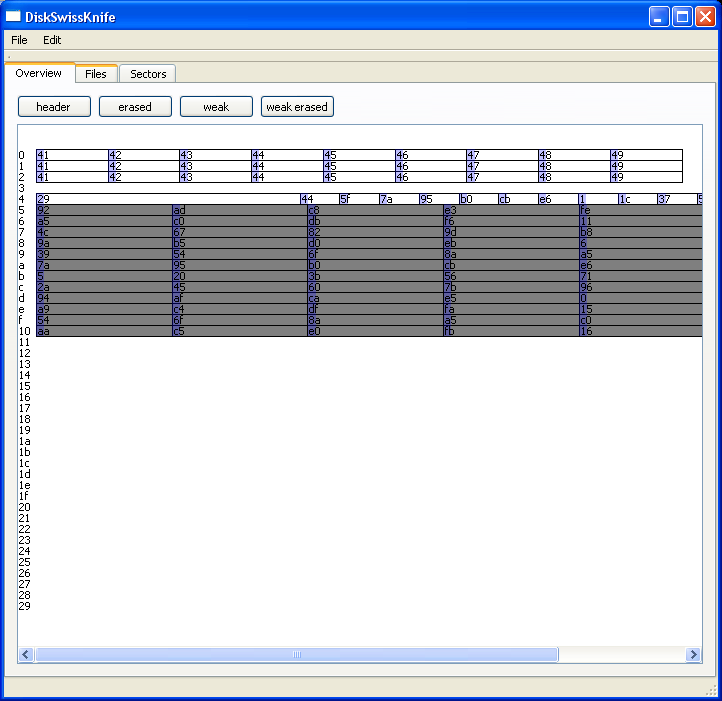Click the DiskSwissKnife title bar icon
The image size is (722, 701).
tap(14, 16)
